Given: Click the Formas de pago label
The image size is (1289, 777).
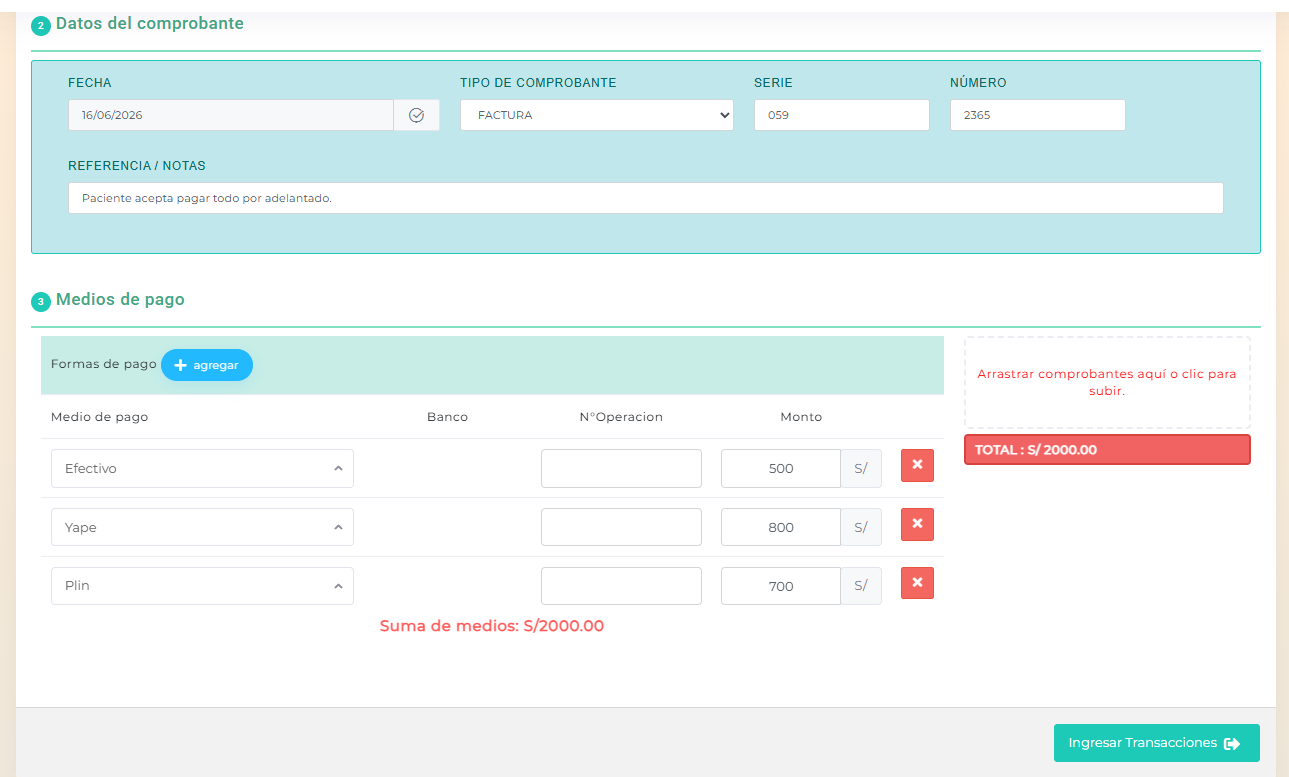Looking at the screenshot, I should pyautogui.click(x=104, y=364).
